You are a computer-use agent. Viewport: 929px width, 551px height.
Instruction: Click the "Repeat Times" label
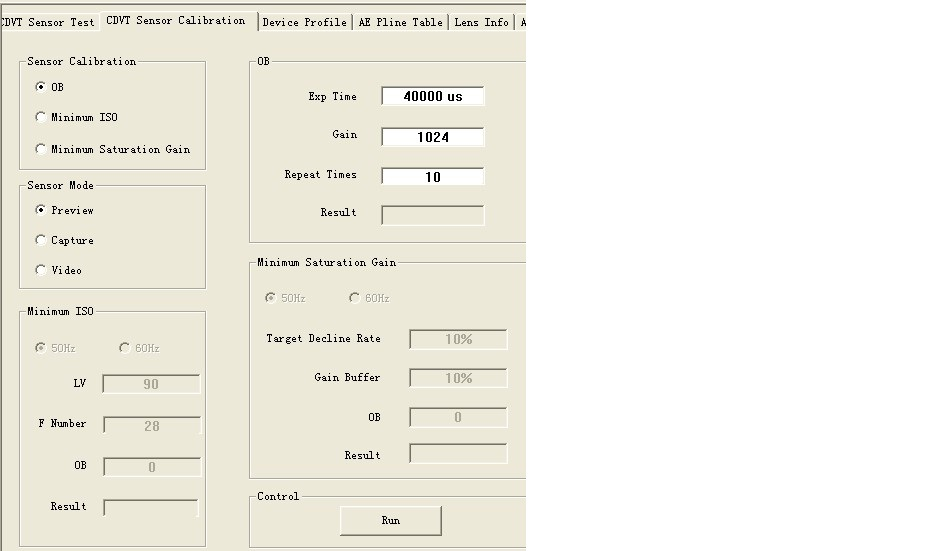coord(321,175)
